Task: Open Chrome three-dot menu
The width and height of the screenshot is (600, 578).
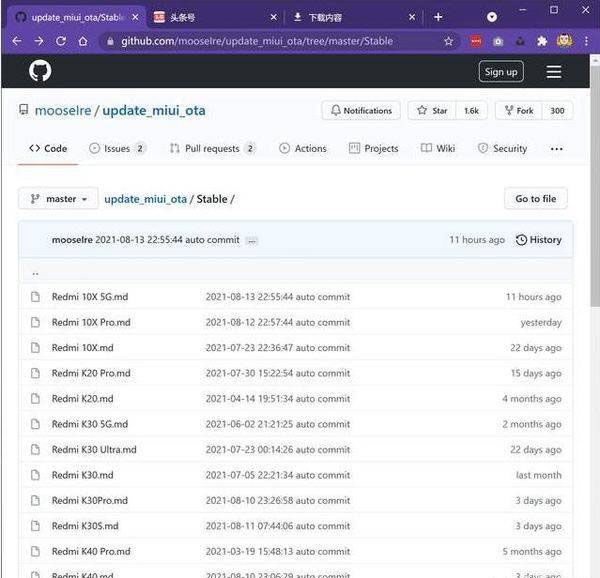Action: (586, 41)
